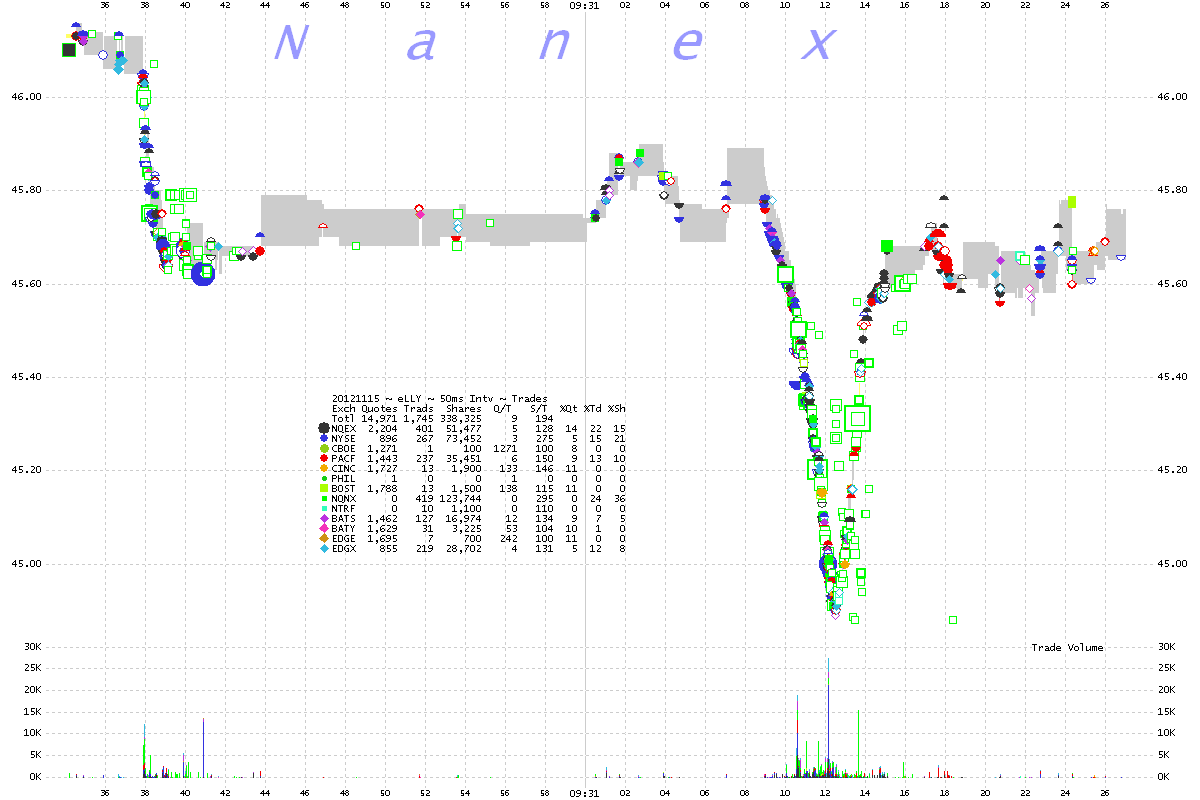The width and height of the screenshot is (1200, 800).
Task: Select the BATS purple diamond legend marker
Action: coord(323,518)
